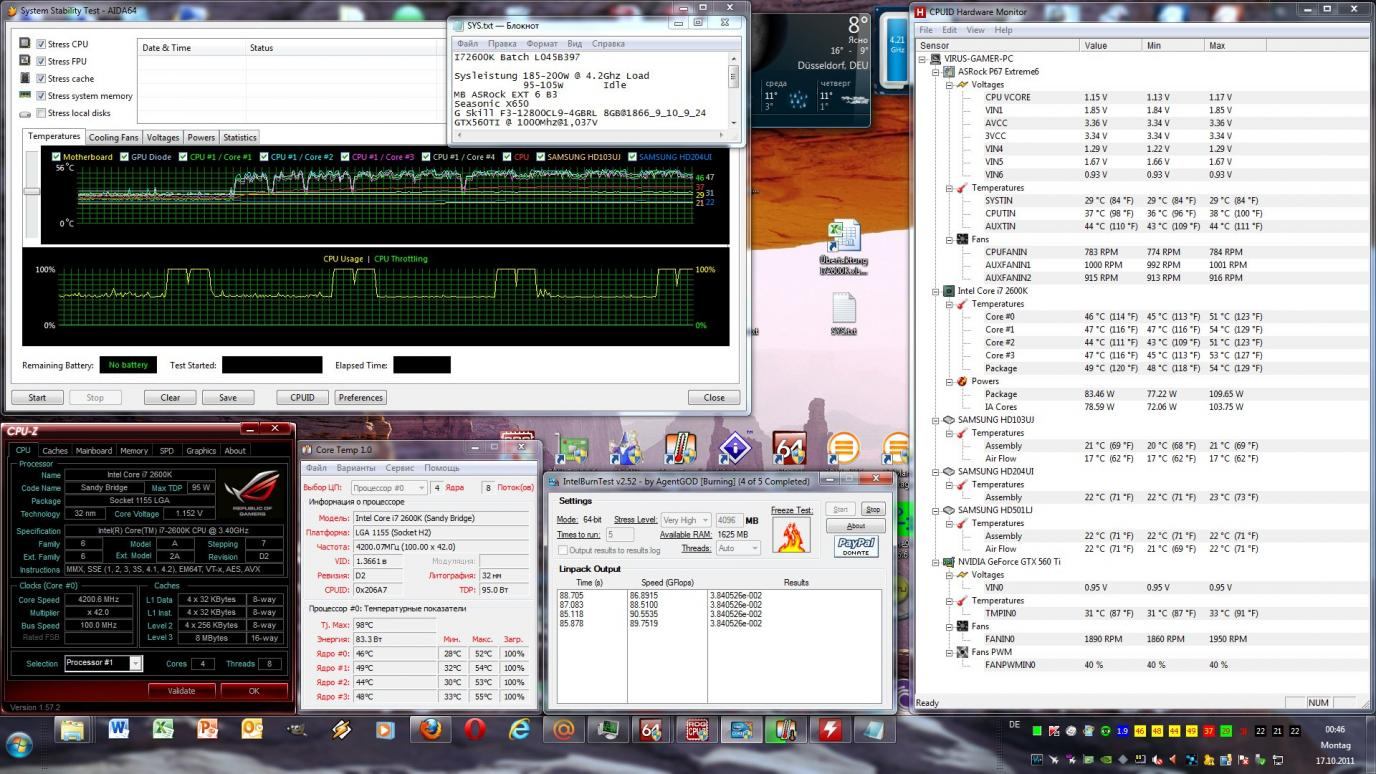Click the Freeze Test flame icon in IntelBurnTest
1376x774 pixels.
[x=791, y=535]
